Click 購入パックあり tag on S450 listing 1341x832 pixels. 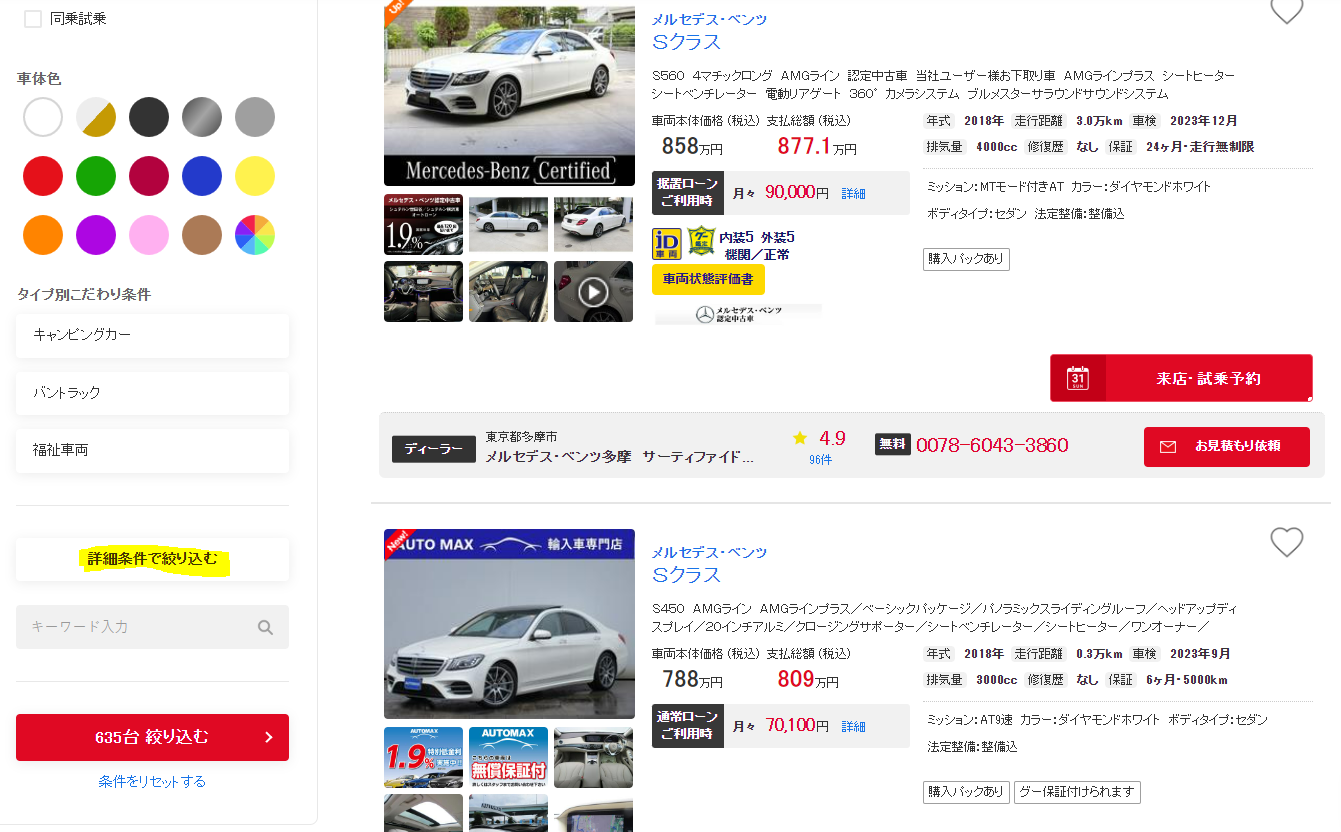966,792
